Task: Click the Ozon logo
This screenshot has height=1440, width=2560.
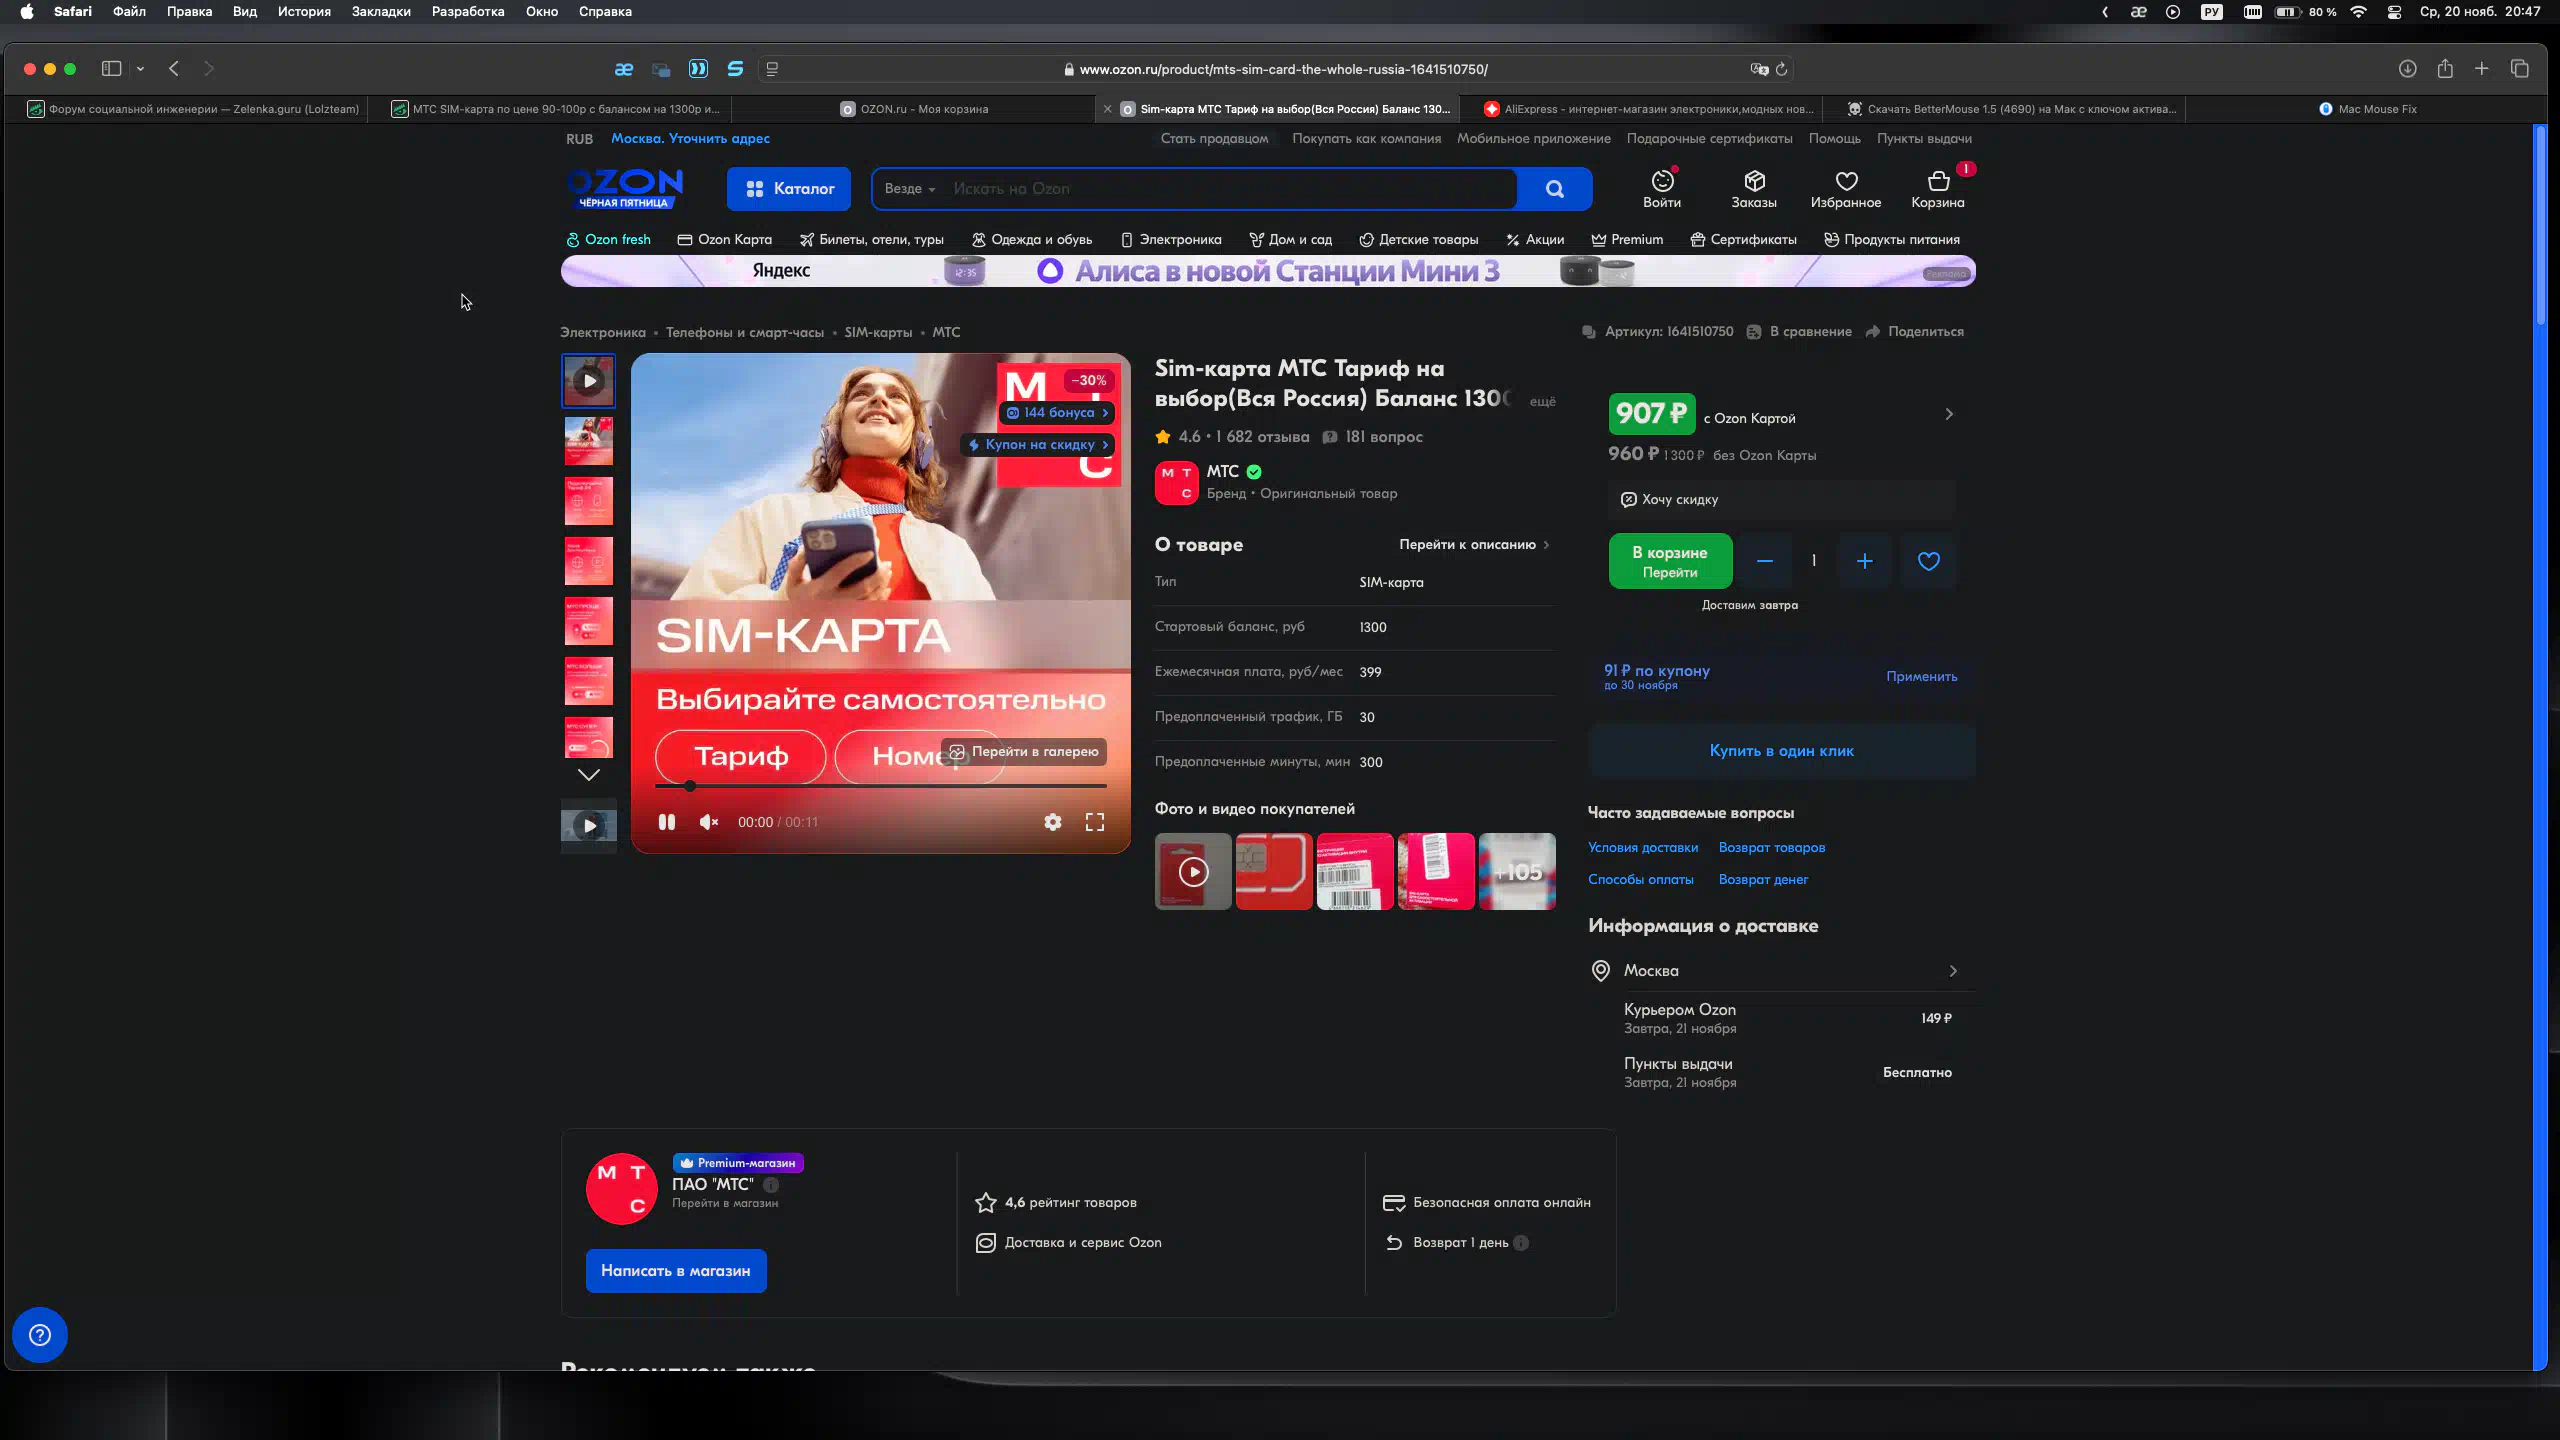Action: [625, 188]
